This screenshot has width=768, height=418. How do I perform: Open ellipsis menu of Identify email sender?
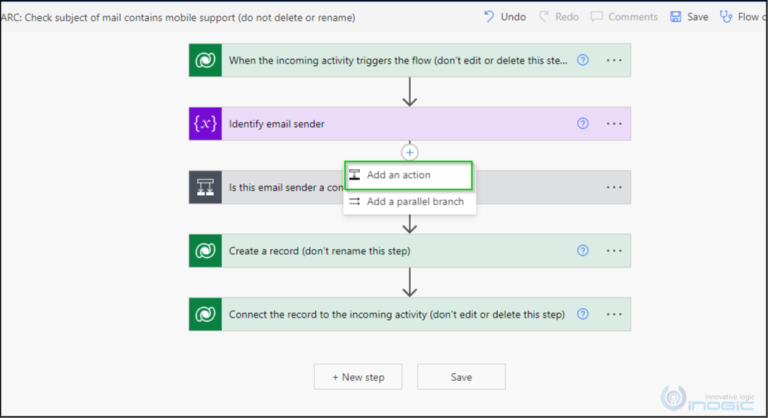pos(614,123)
